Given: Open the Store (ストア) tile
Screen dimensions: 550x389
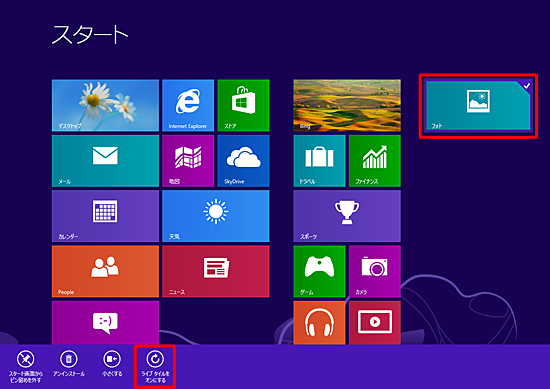Looking at the screenshot, I should point(243,105).
